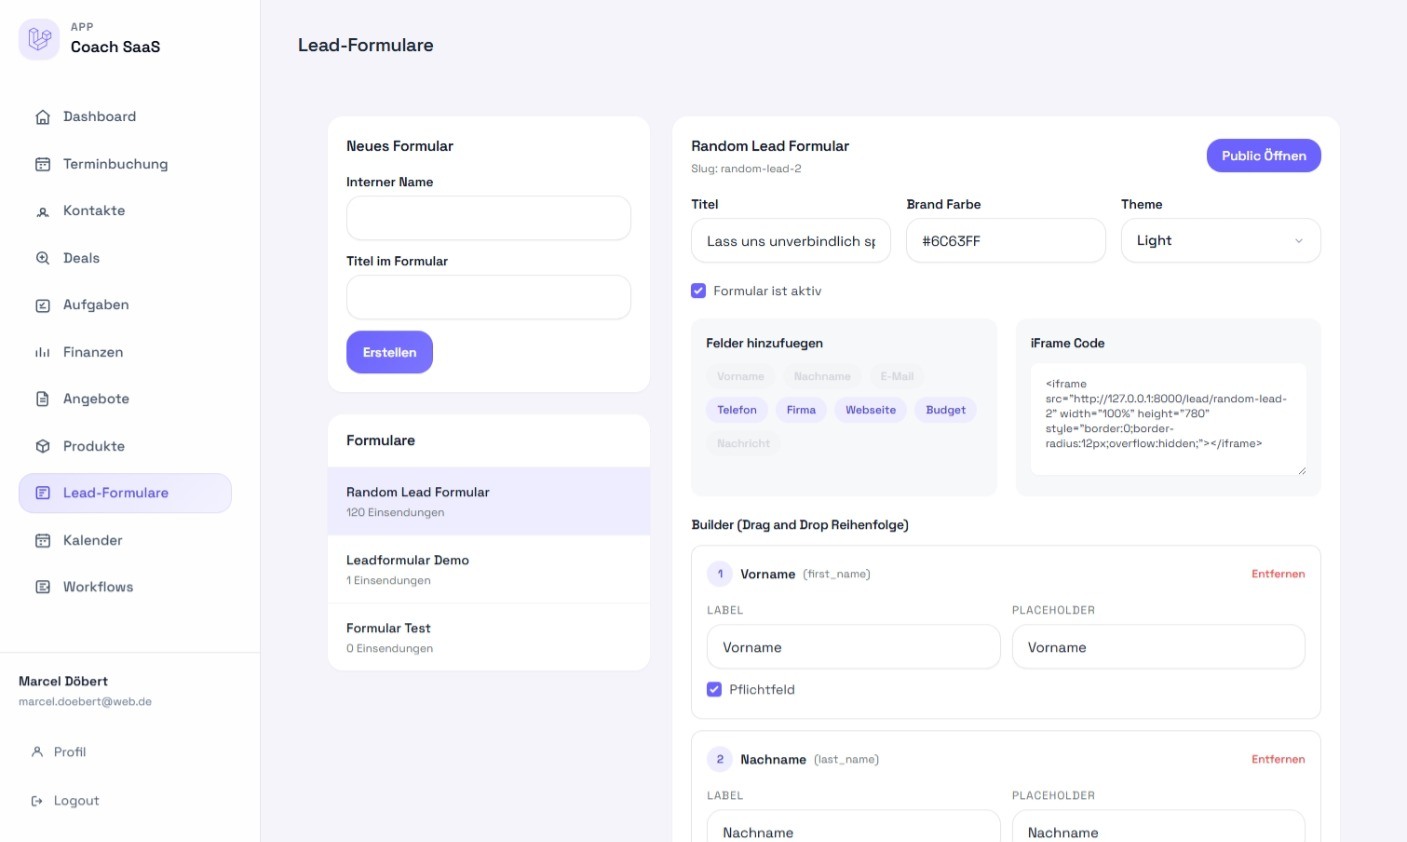
Task: Click the 'Slug: random-lead-2' text
Action: [x=746, y=169]
